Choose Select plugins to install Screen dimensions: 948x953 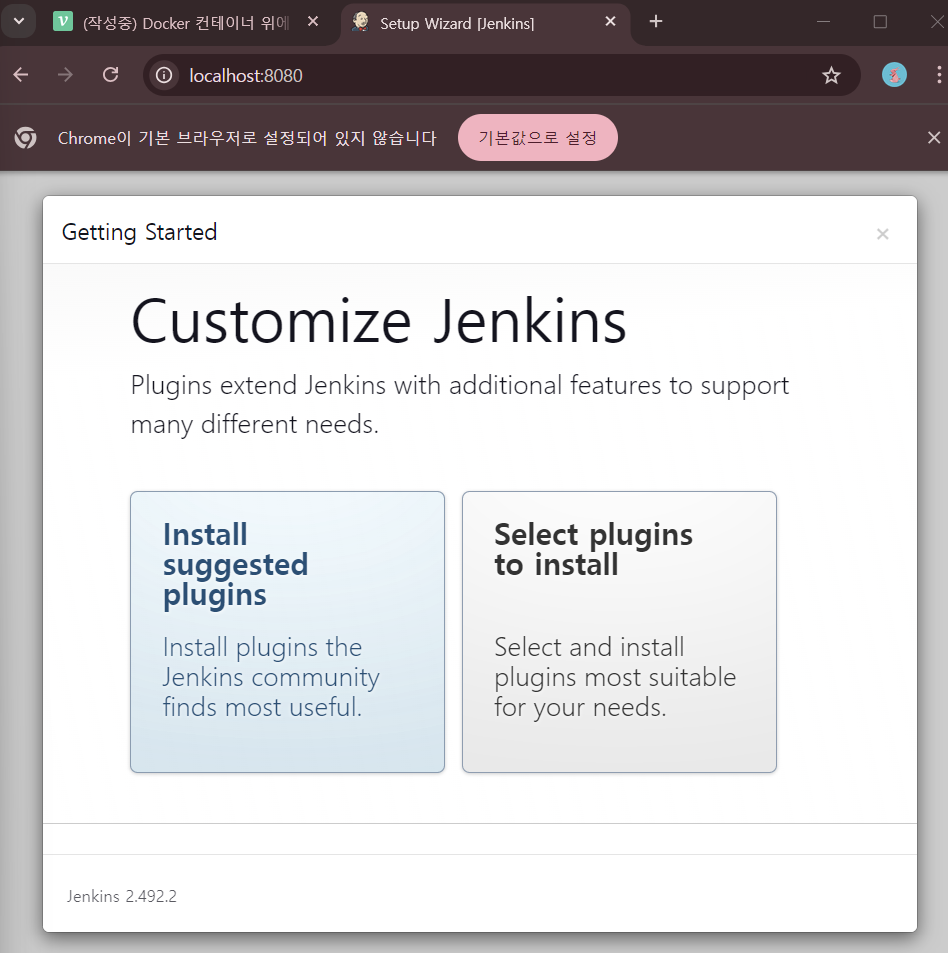pyautogui.click(x=619, y=632)
